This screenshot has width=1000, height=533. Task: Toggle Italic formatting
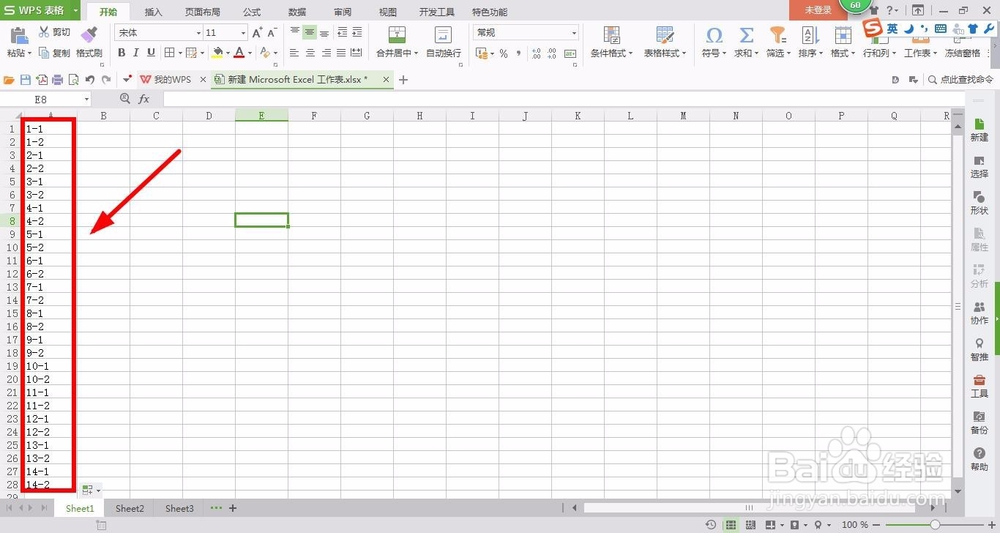click(136, 53)
